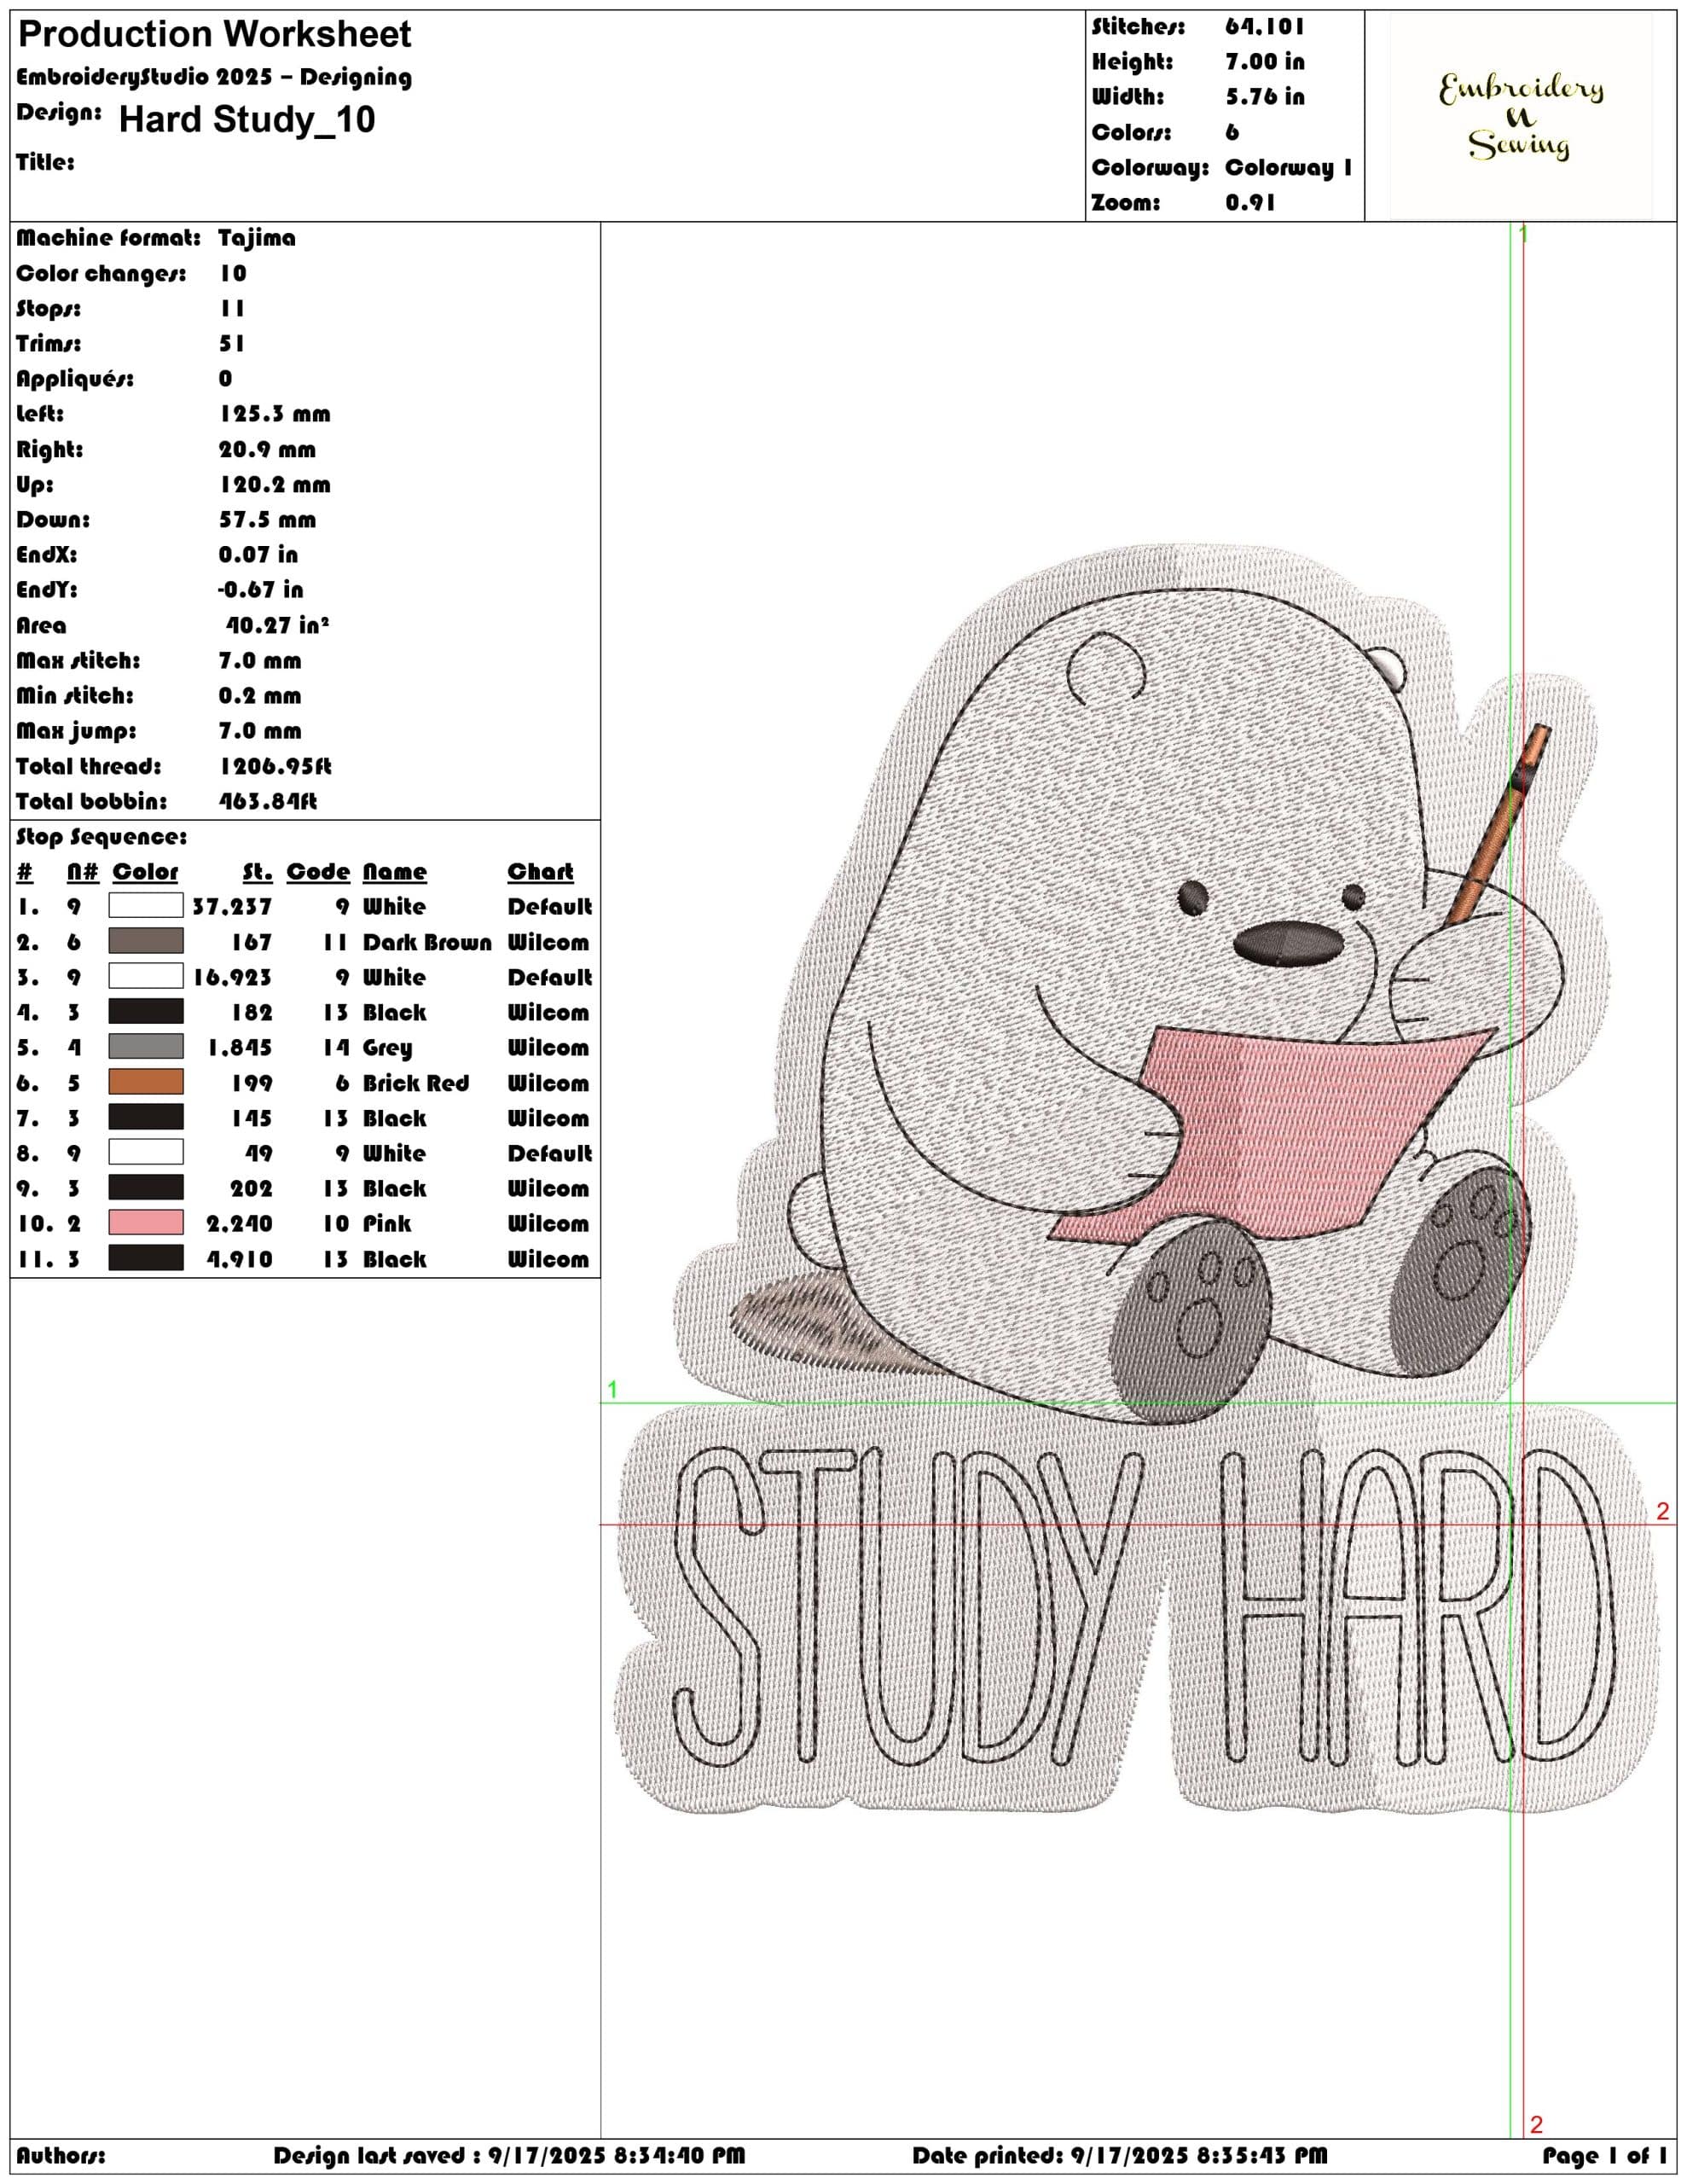Click the stitch count "2,240"

[240, 1223]
